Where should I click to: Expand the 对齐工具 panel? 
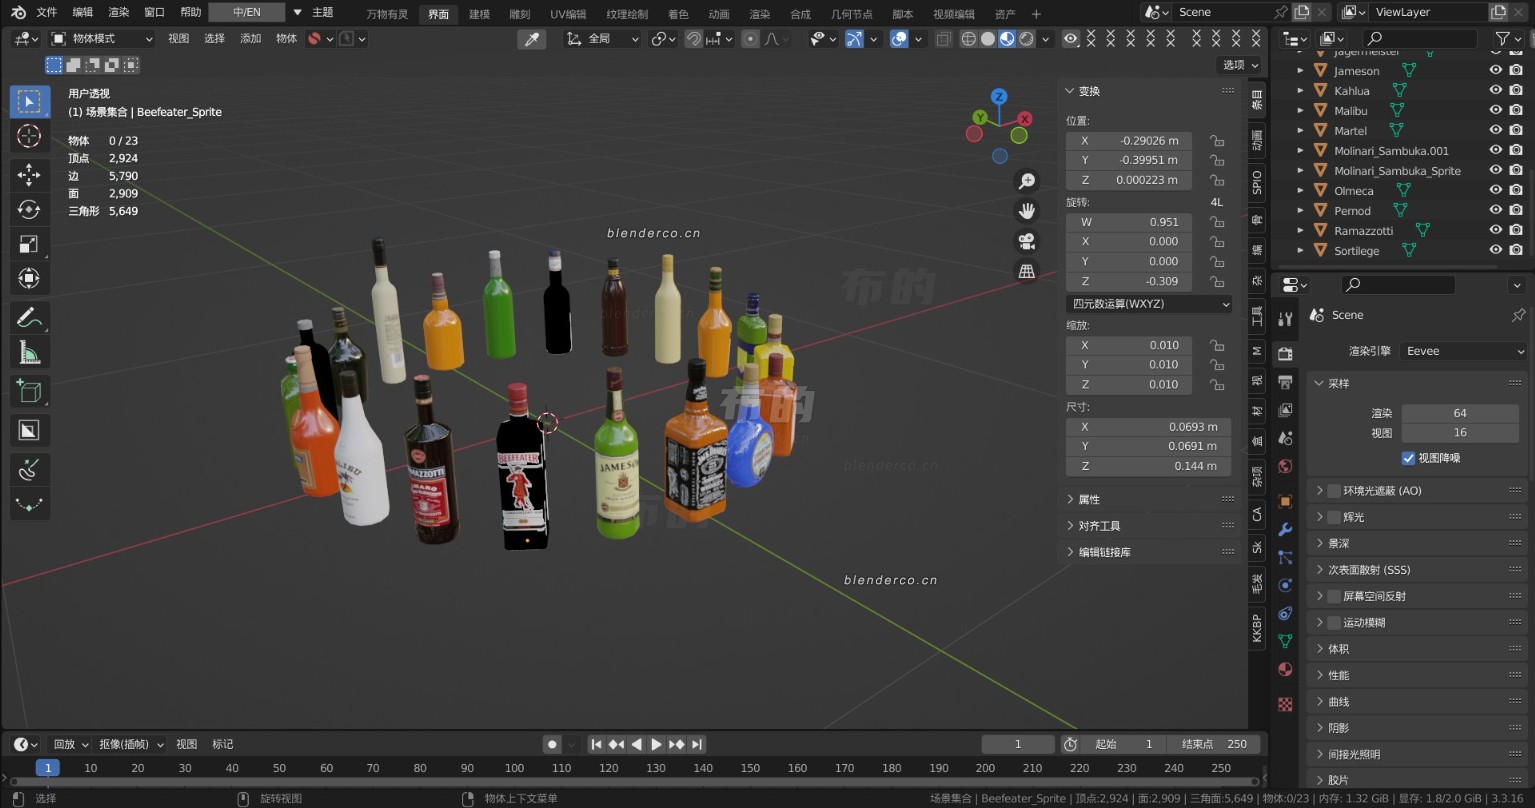pyautogui.click(x=1149, y=525)
